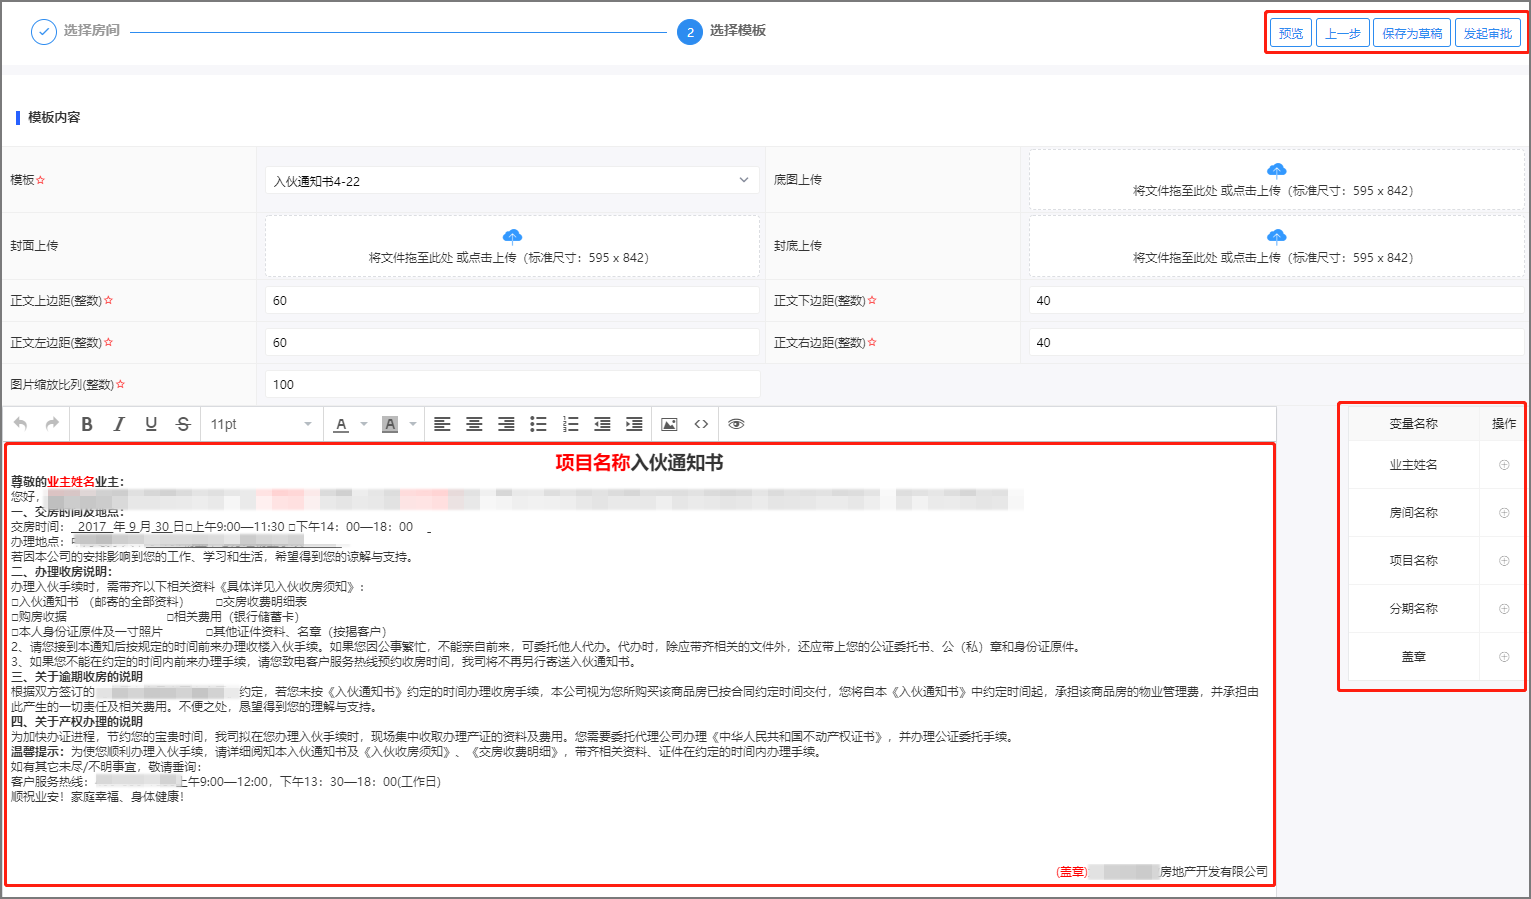Click the 模板内容 section heading
Image resolution: width=1531 pixels, height=899 pixels.
[54, 117]
